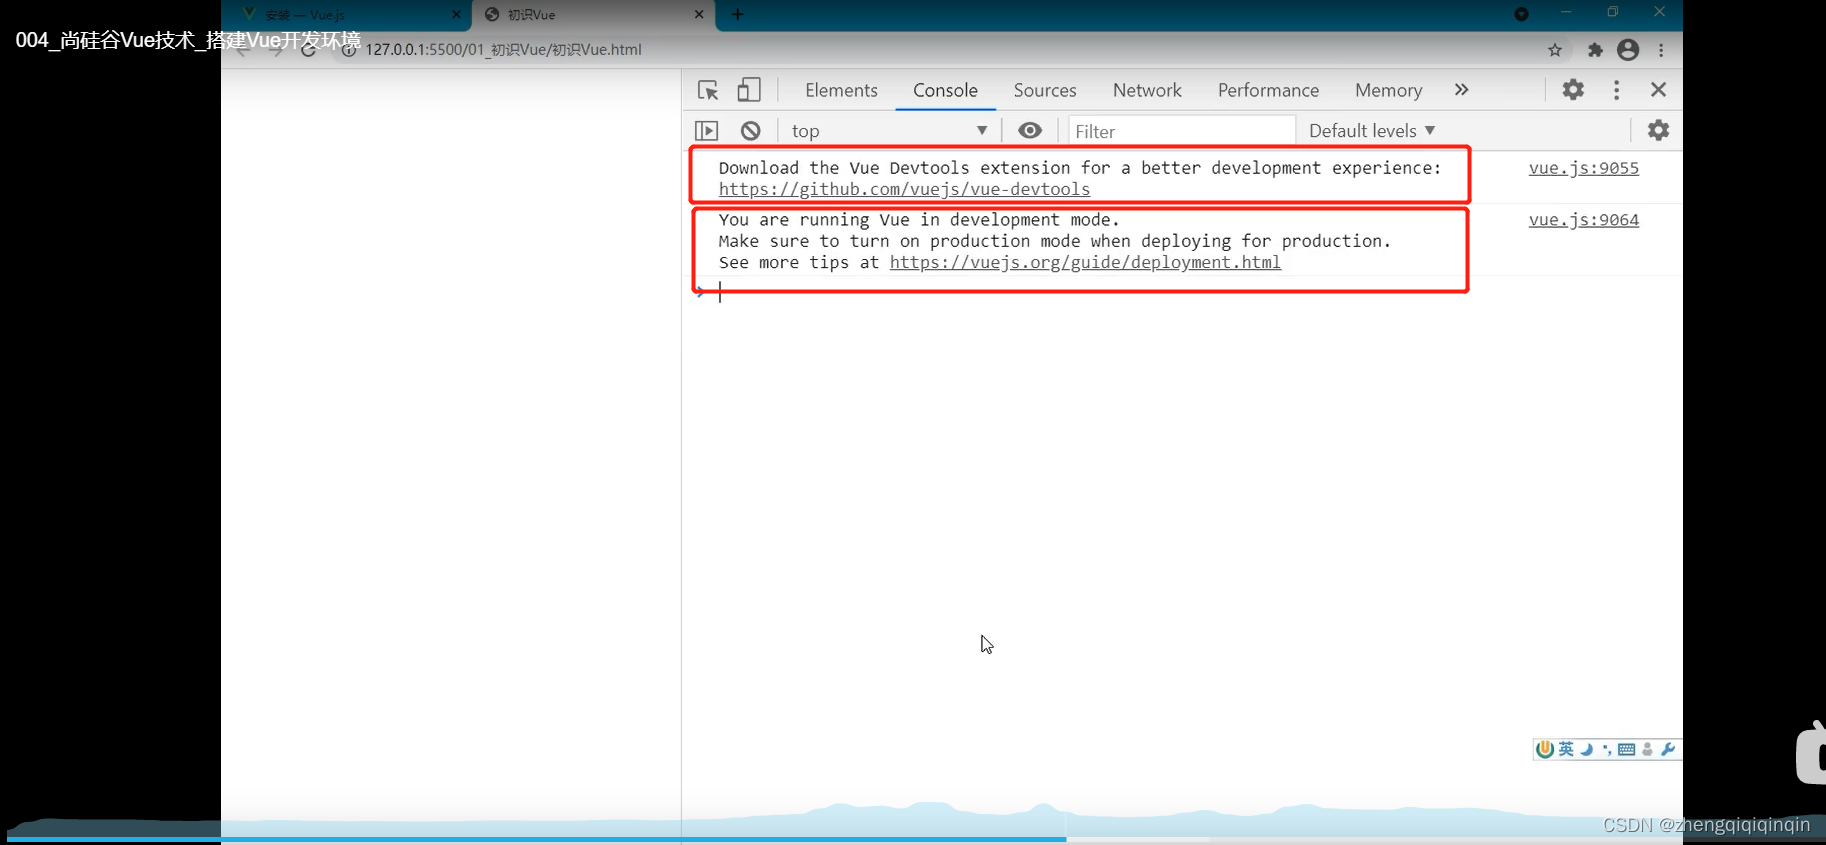Open the Chrome three-dot menu
The height and width of the screenshot is (845, 1826).
pyautogui.click(x=1661, y=50)
